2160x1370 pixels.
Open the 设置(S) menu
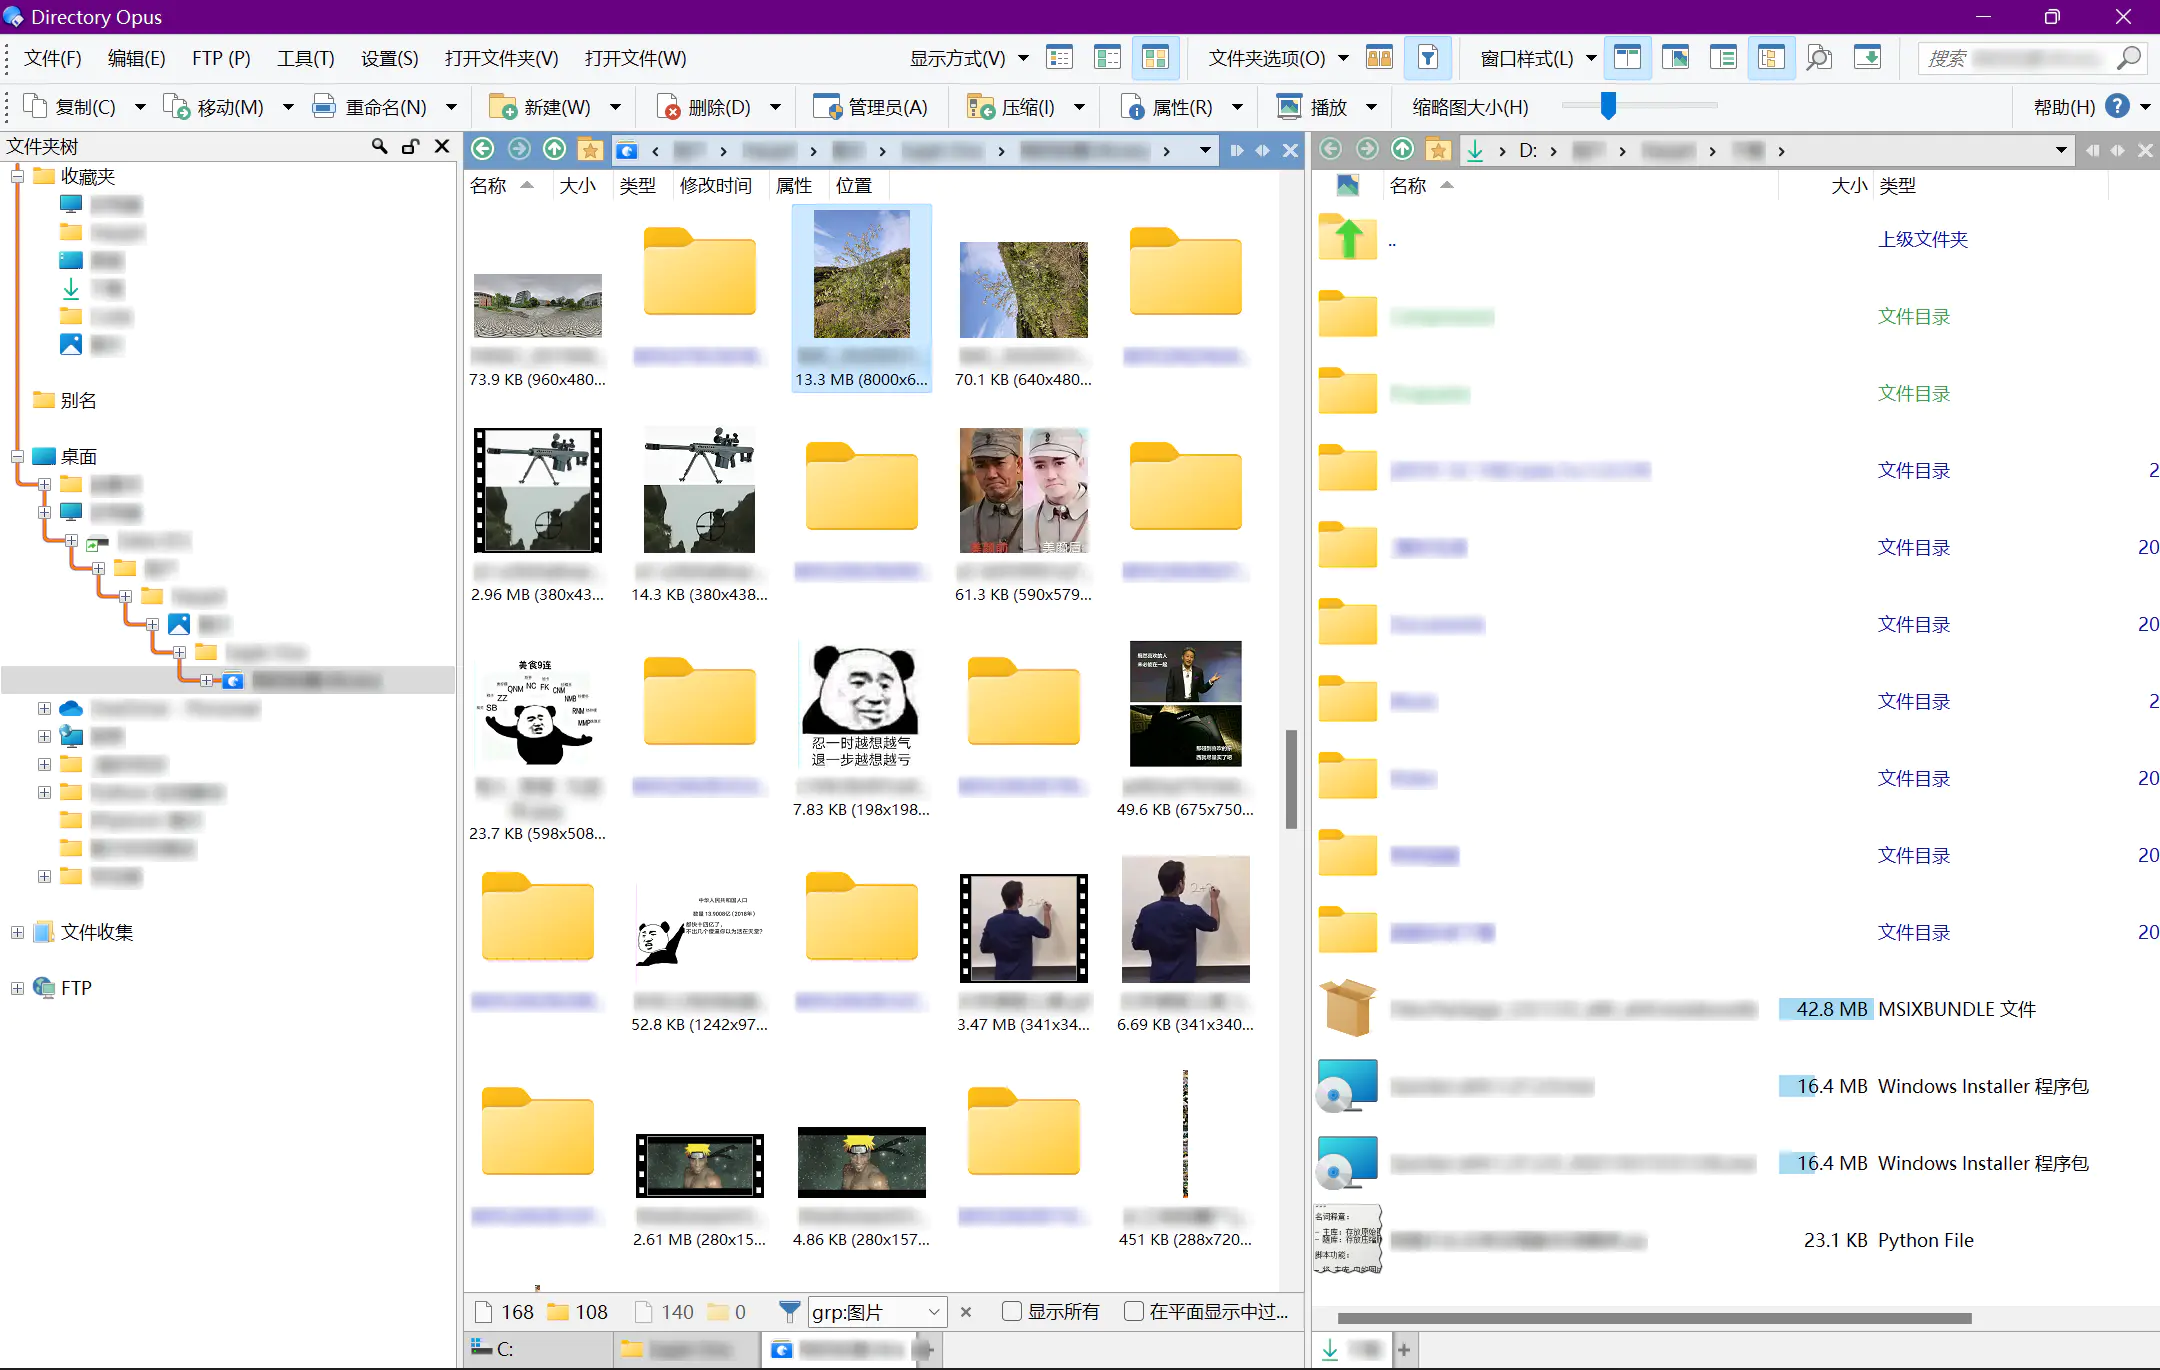click(x=389, y=58)
